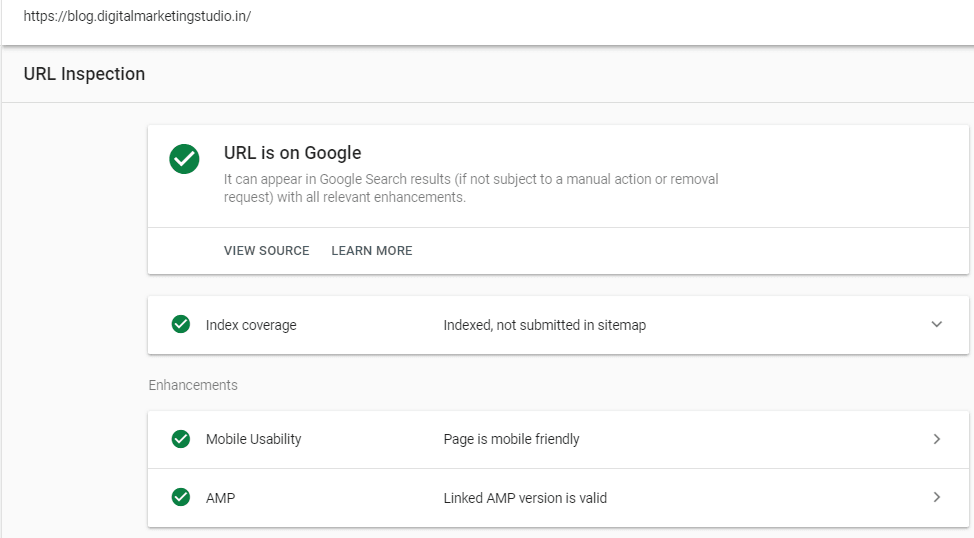Open AMP report via right arrow
The height and width of the screenshot is (538, 974).
tap(936, 497)
